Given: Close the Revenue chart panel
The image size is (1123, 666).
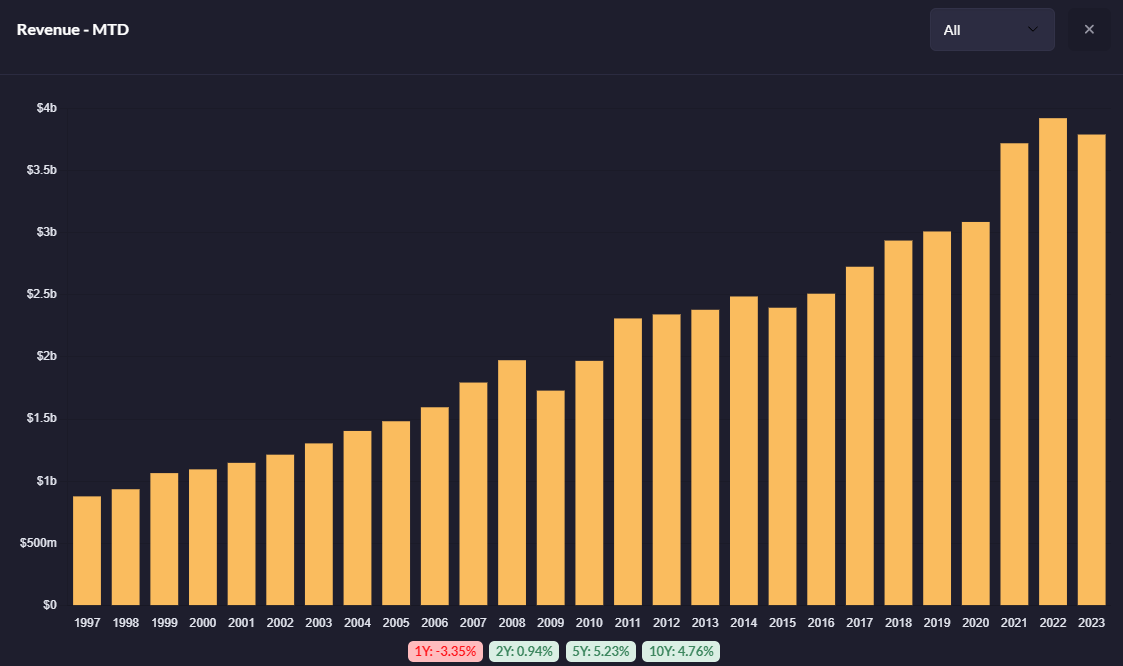Looking at the screenshot, I should coord(1089,30).
